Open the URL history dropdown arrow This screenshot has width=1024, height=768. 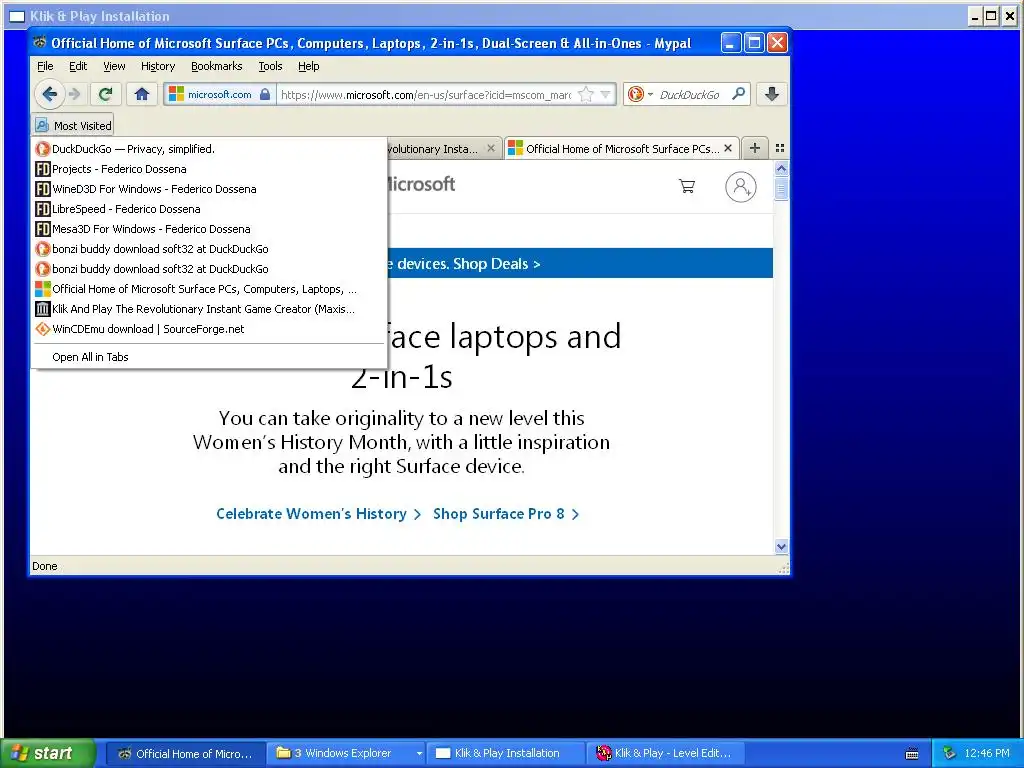[x=605, y=95]
